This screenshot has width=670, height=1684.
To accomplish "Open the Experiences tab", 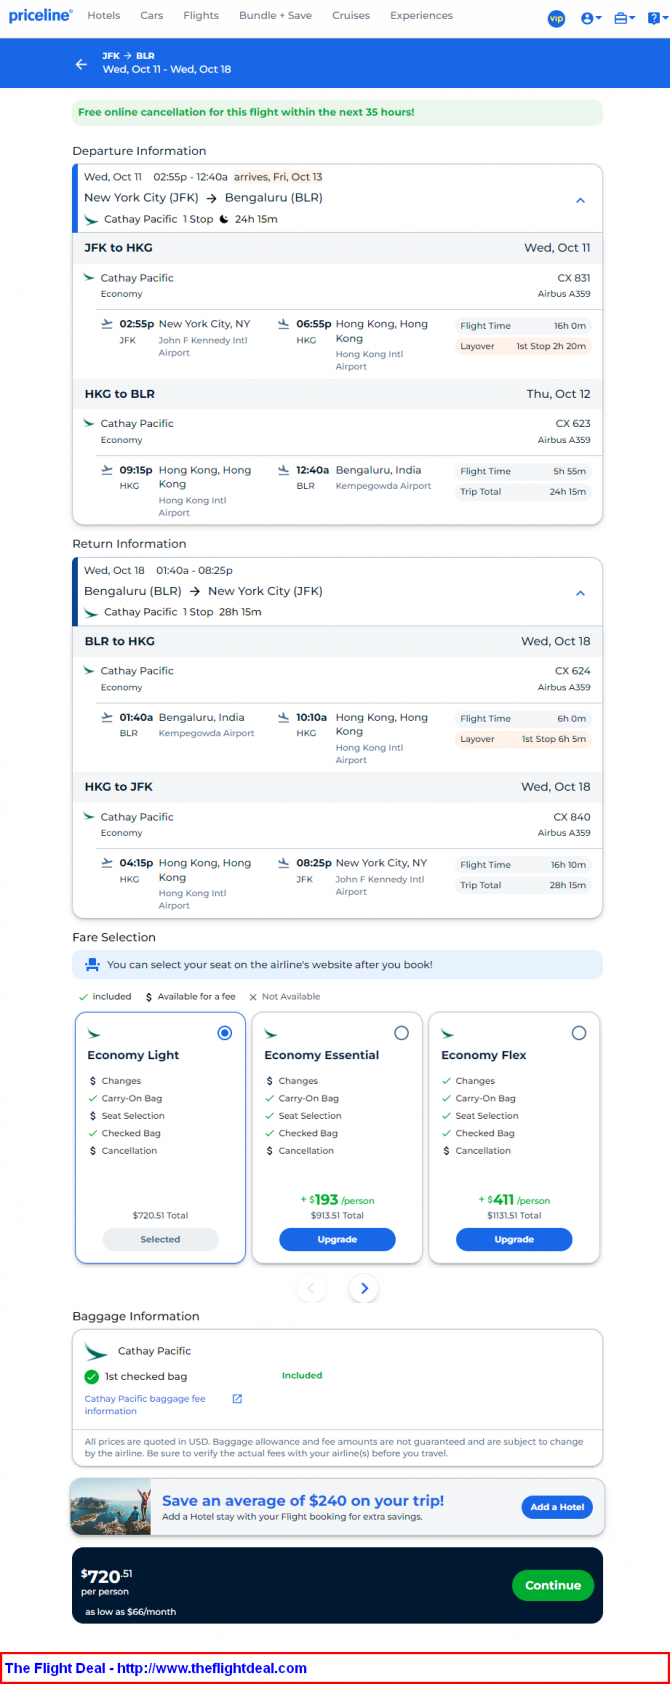I will [421, 16].
